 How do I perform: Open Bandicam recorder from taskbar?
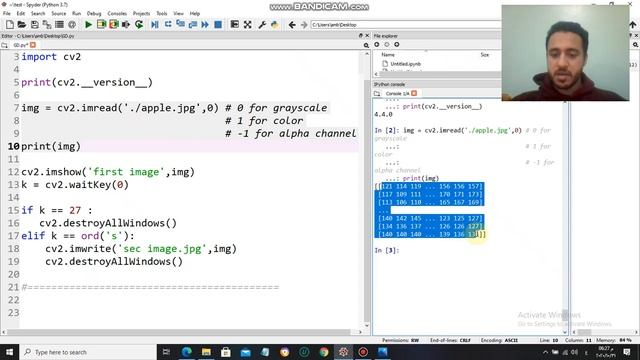click(x=363, y=352)
